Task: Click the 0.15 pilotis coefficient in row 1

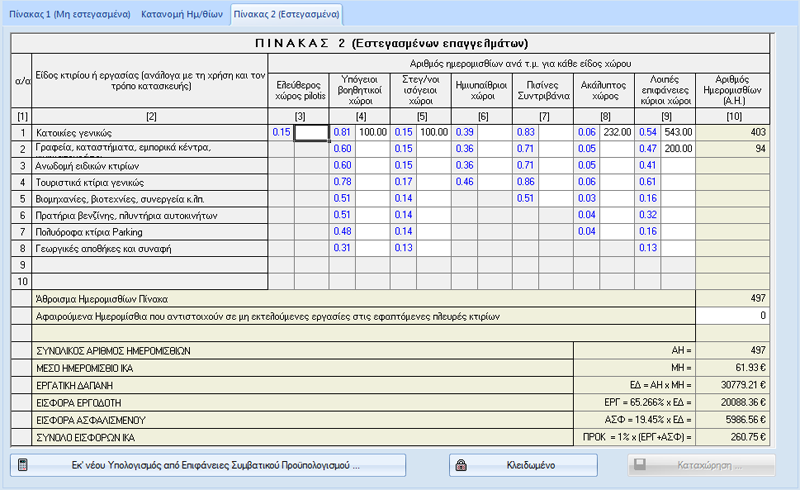Action: click(x=281, y=132)
